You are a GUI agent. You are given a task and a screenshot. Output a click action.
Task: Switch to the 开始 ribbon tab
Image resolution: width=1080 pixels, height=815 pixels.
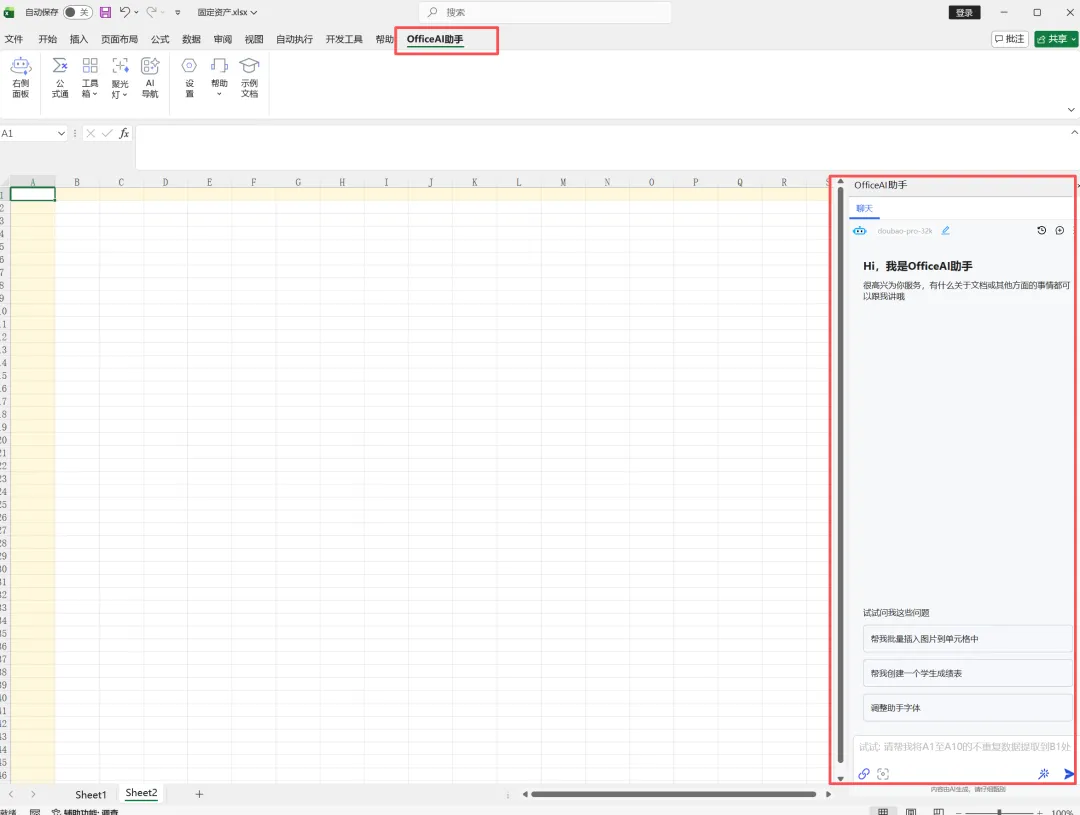[x=48, y=39]
